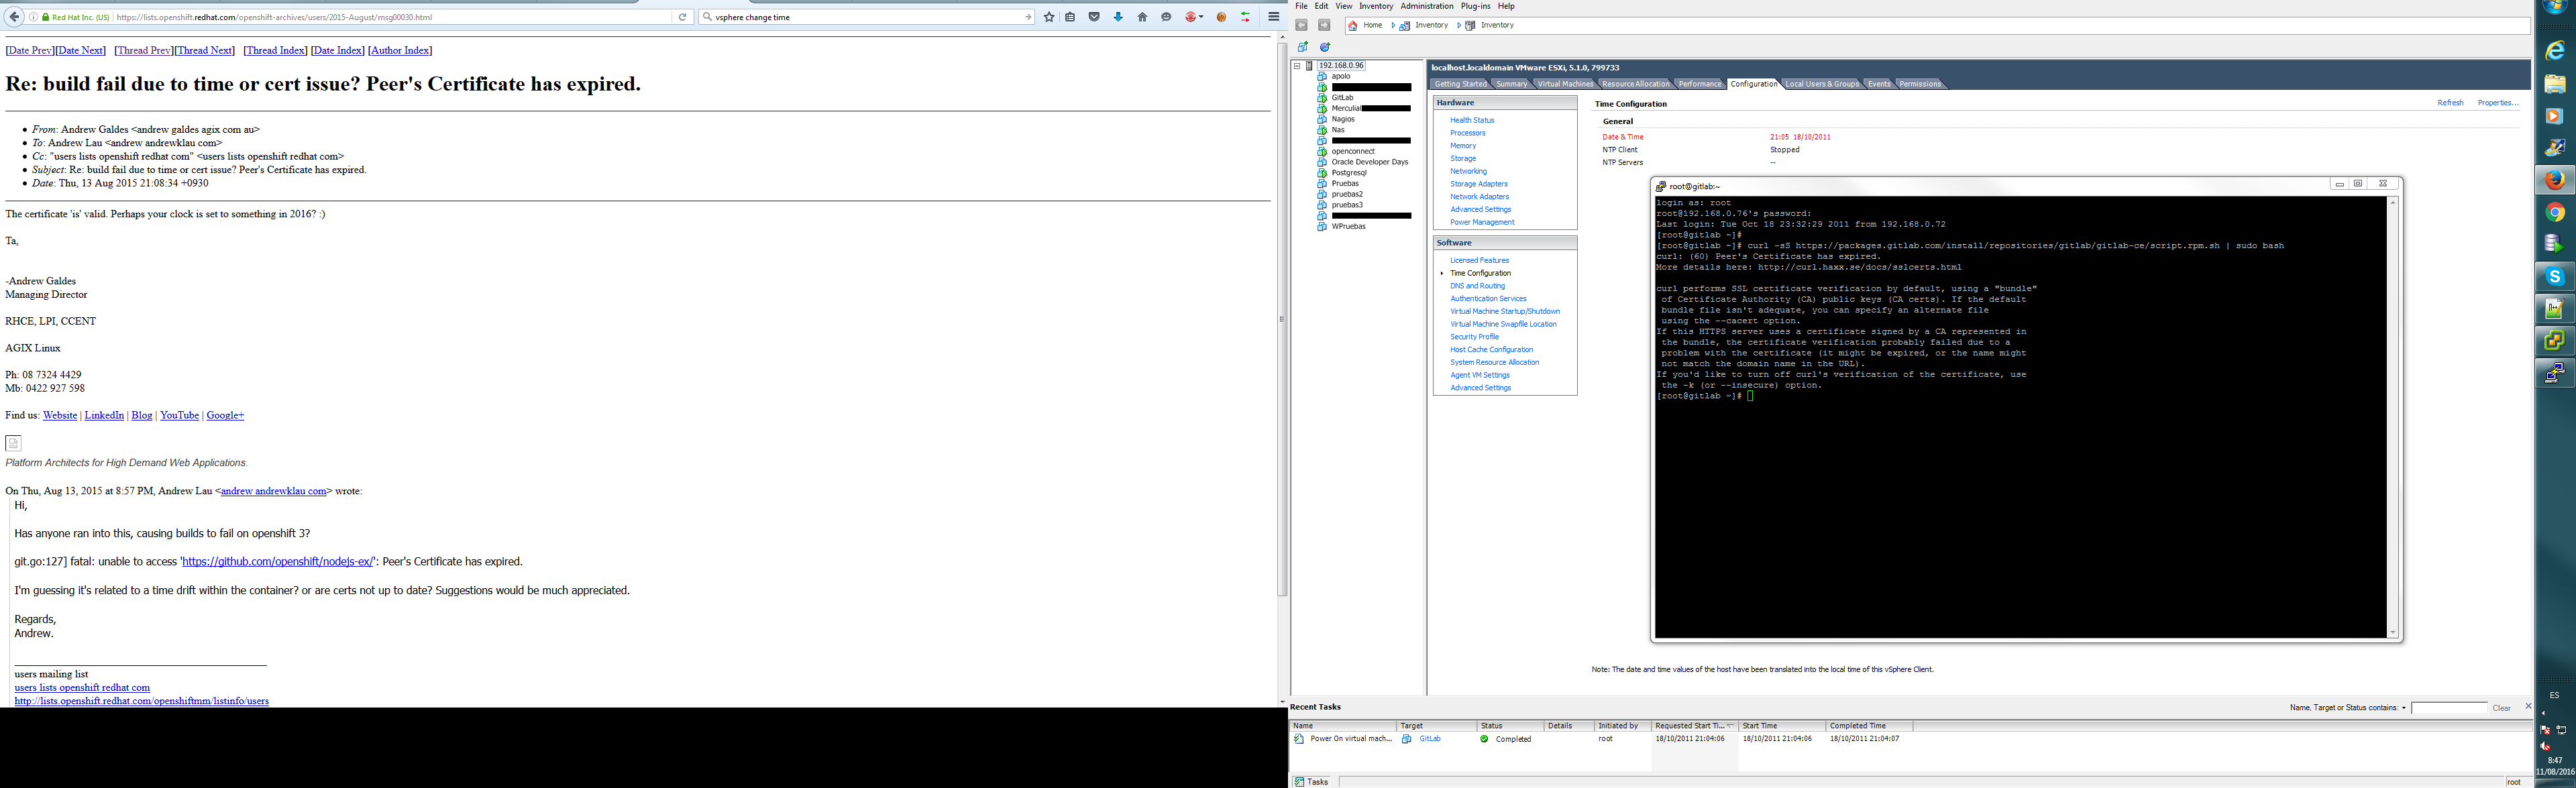
Task: Create new virtual machine toolbar icon
Action: 1302,47
